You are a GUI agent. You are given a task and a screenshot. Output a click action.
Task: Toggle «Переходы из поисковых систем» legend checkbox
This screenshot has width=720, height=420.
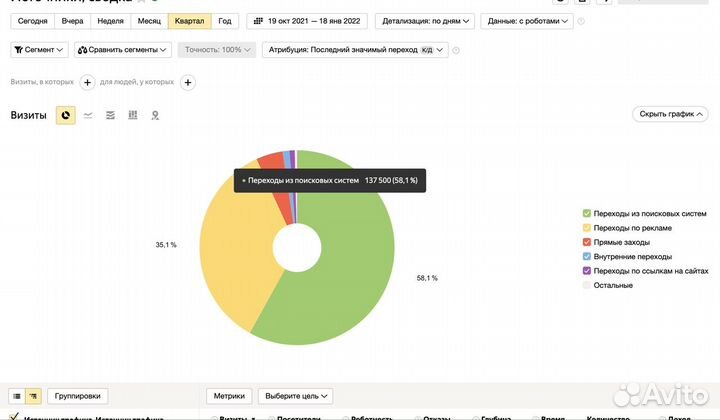587,213
